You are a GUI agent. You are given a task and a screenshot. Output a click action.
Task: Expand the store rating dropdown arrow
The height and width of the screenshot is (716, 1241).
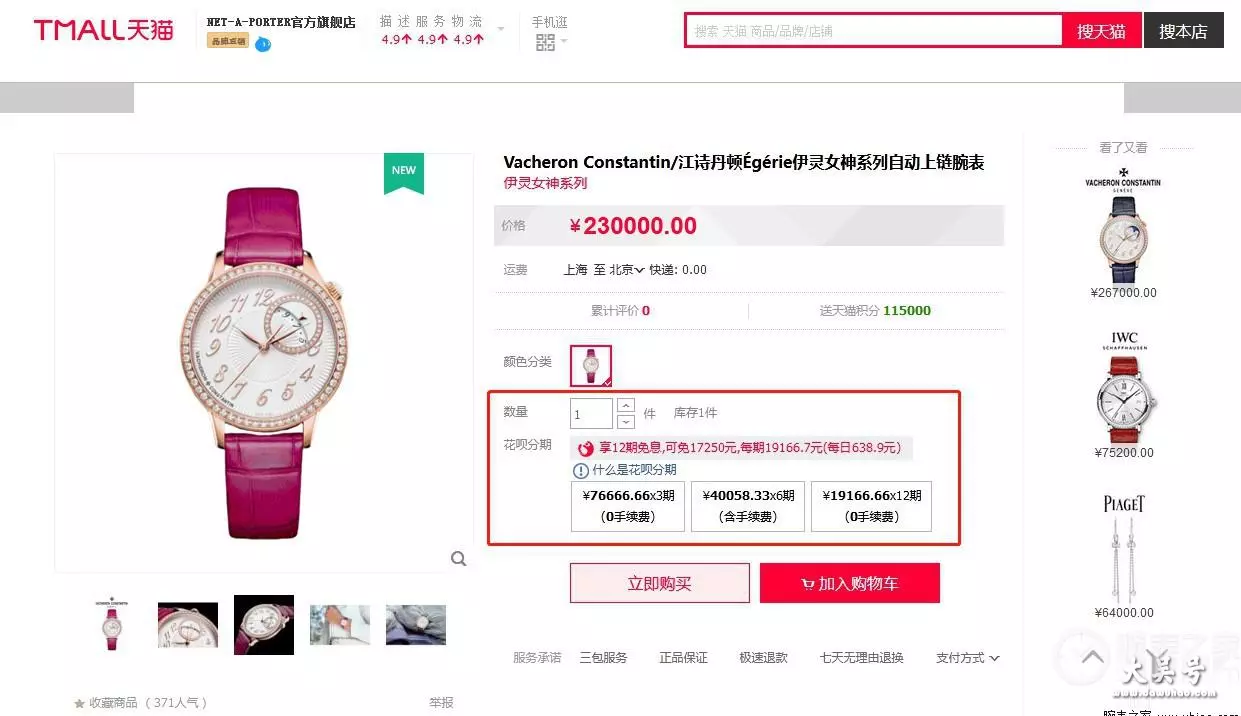click(501, 29)
